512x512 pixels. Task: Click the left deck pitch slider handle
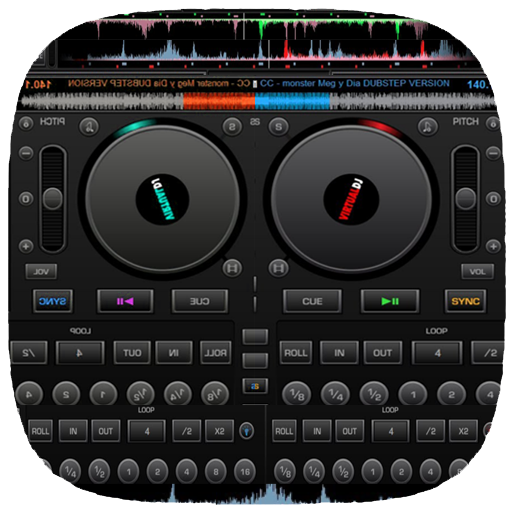tap(53, 199)
